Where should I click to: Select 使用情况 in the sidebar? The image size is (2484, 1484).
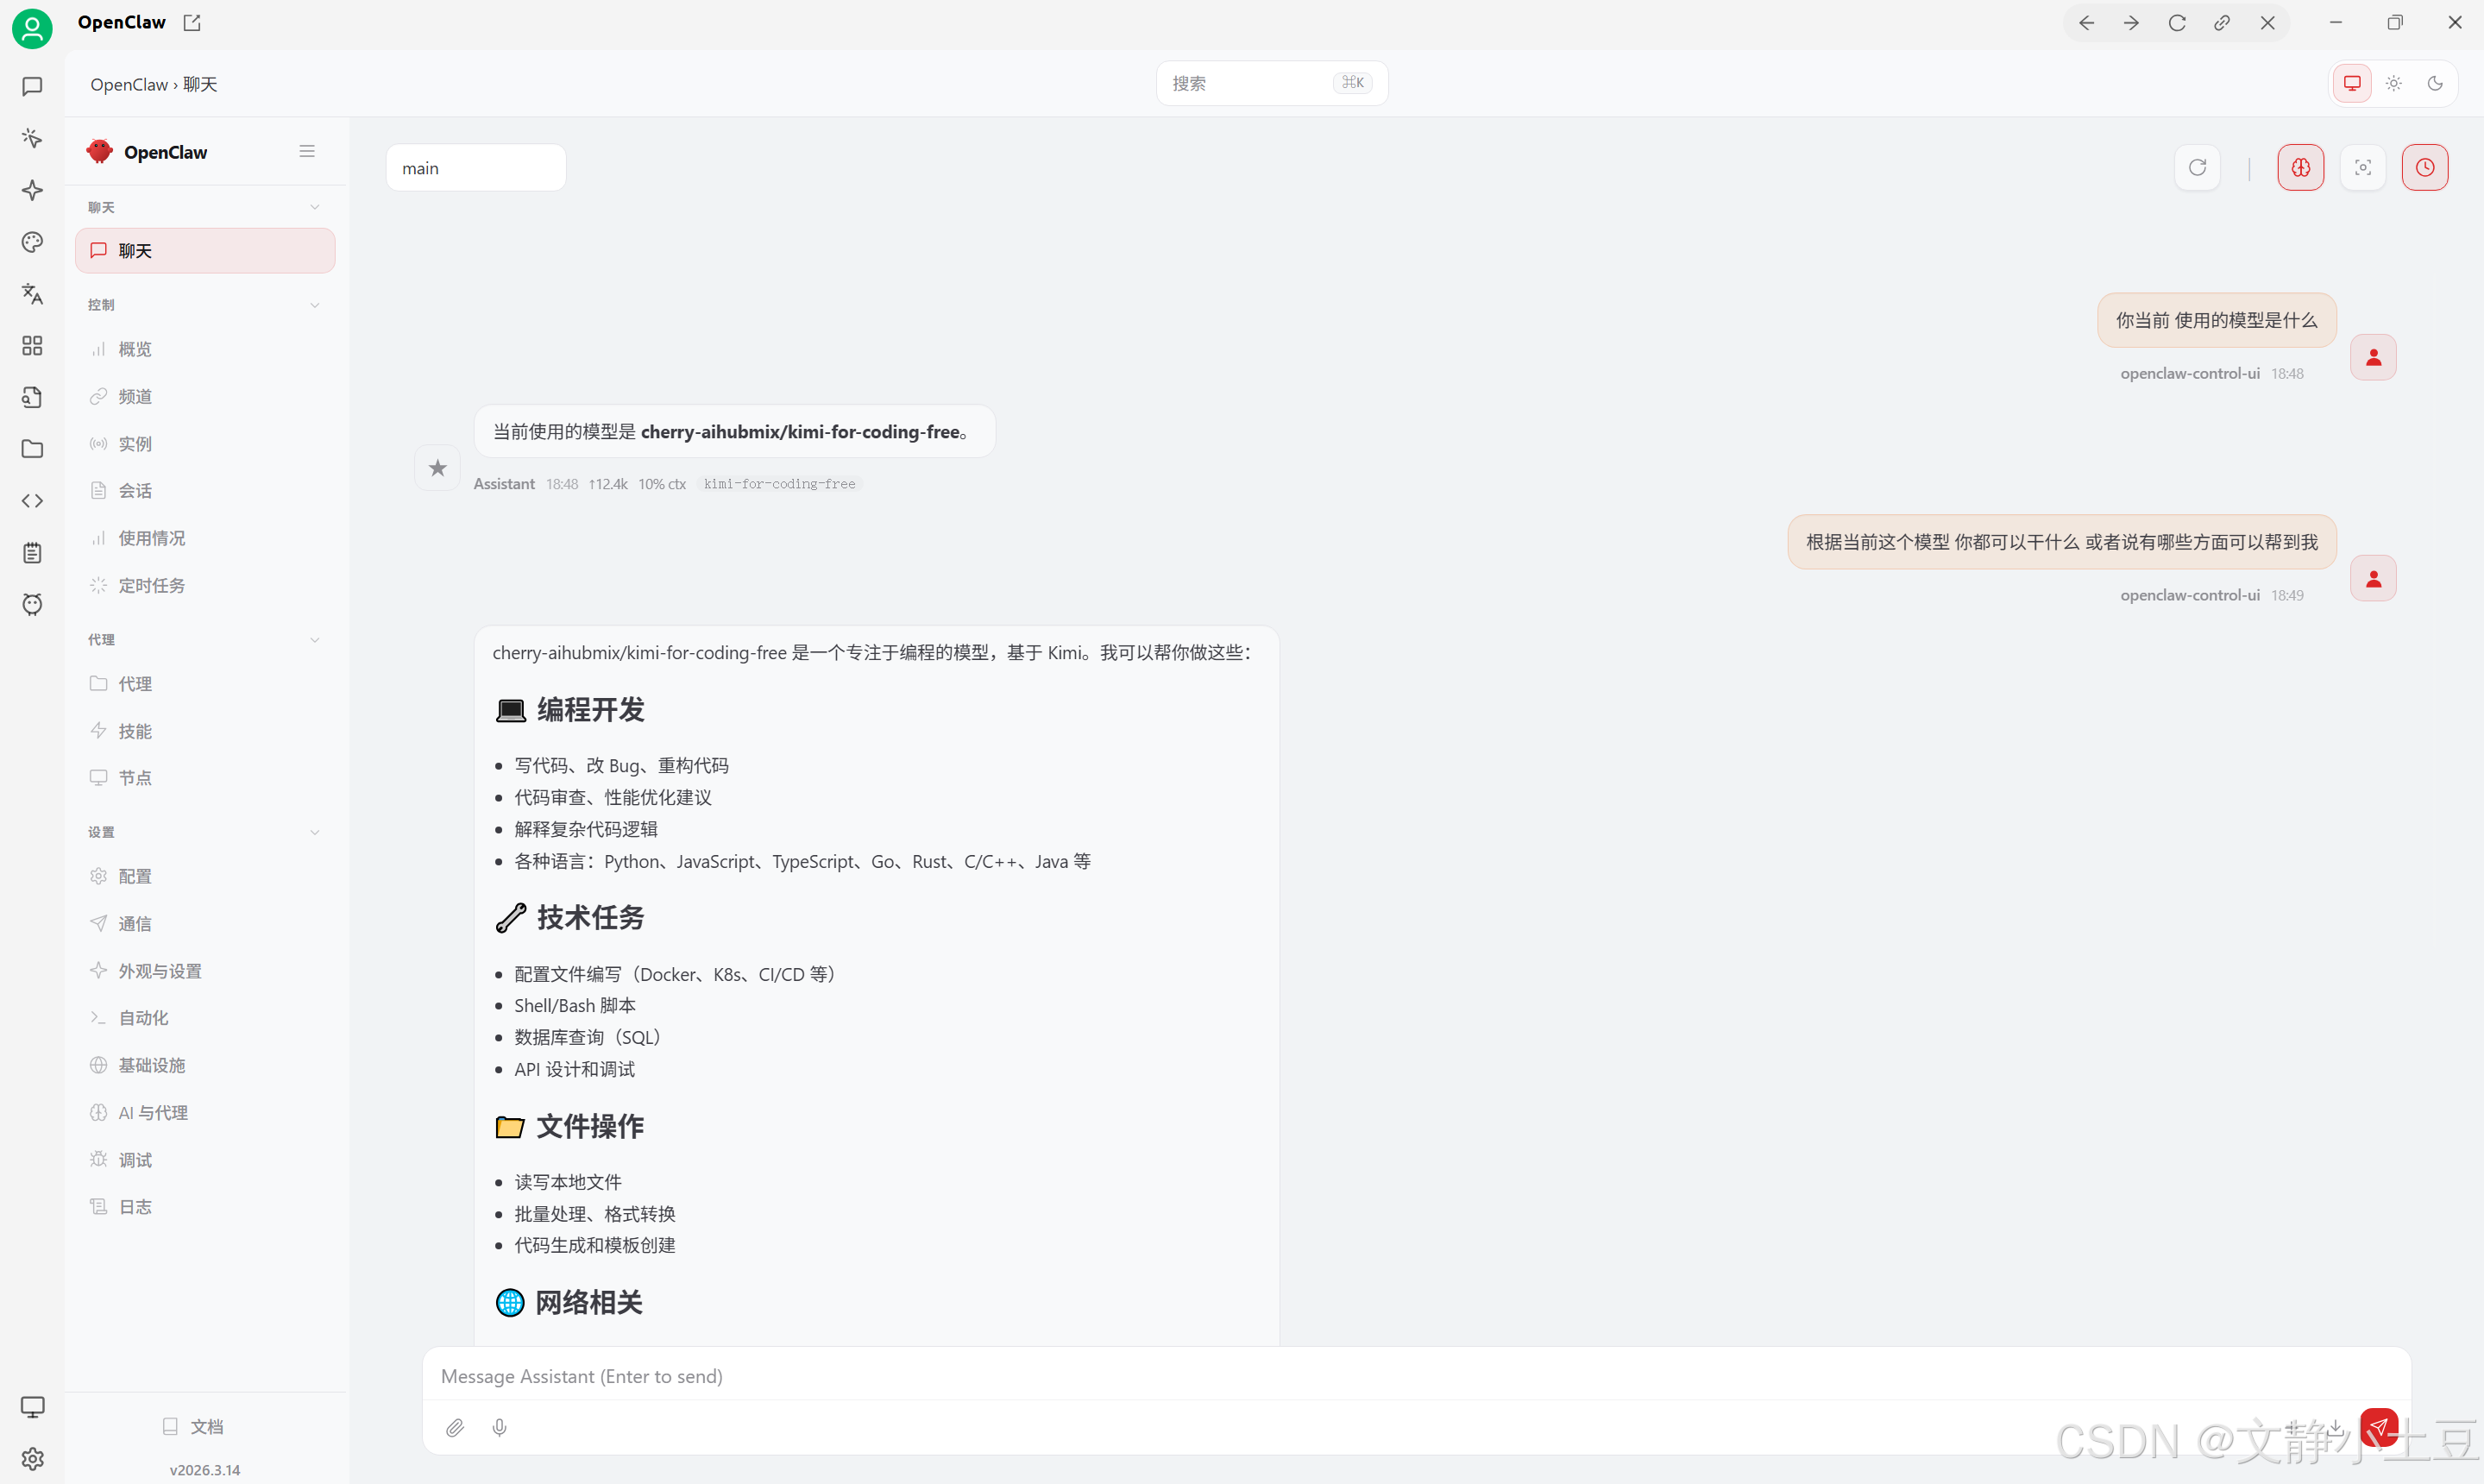pyautogui.click(x=151, y=539)
